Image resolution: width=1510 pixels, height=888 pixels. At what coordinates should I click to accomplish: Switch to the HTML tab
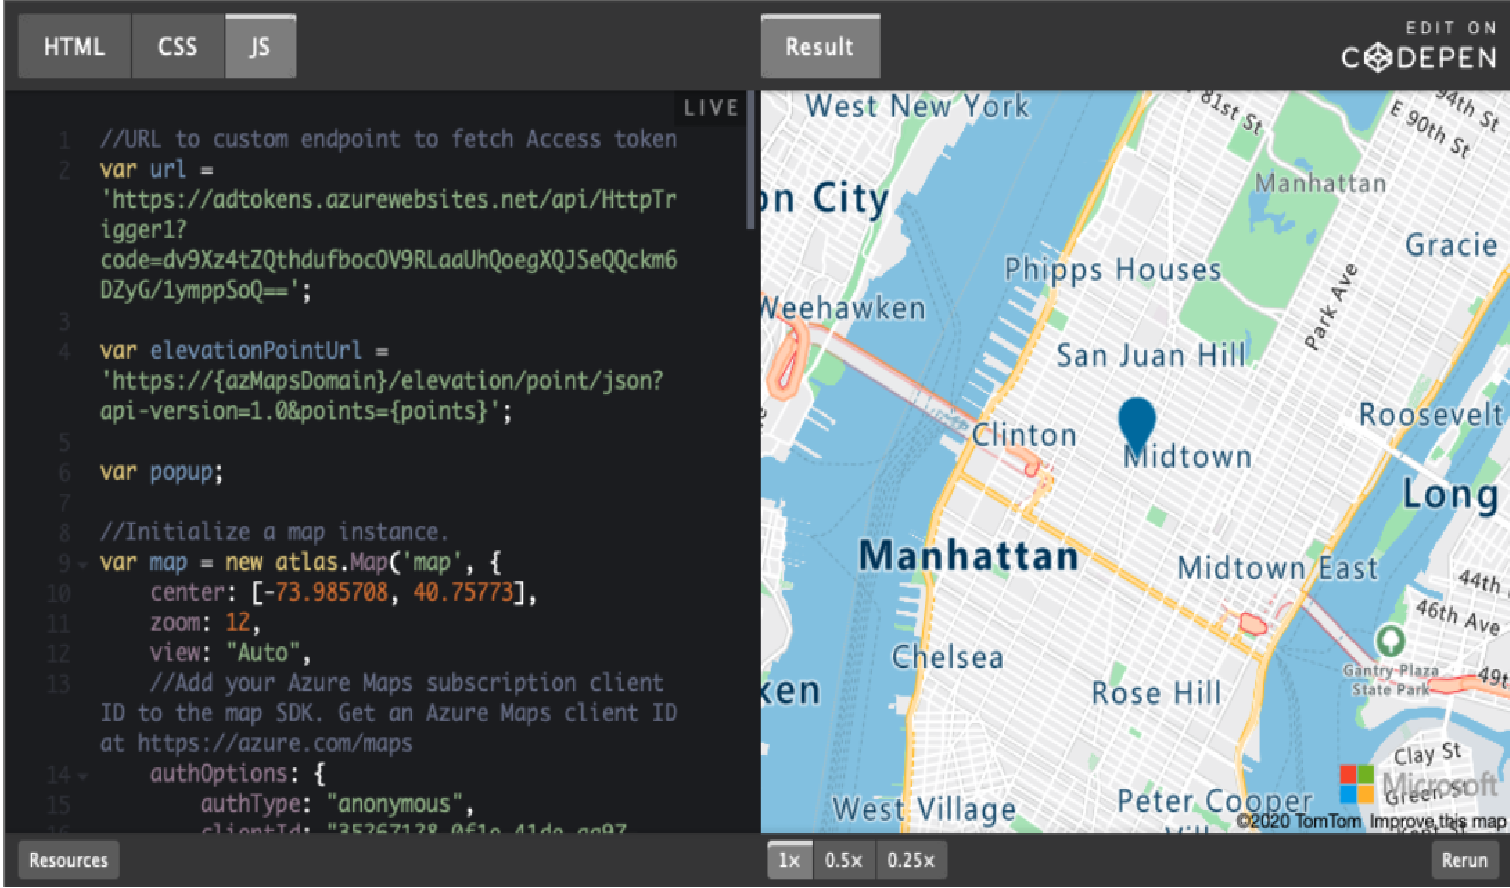click(x=74, y=46)
